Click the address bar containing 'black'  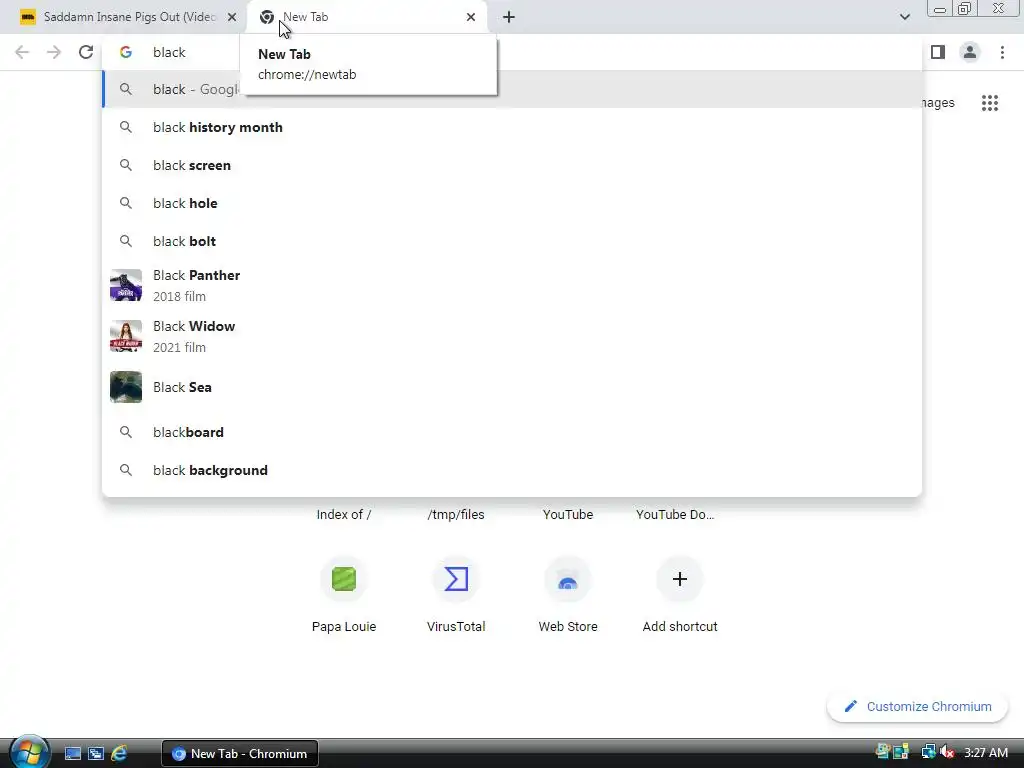click(513, 52)
